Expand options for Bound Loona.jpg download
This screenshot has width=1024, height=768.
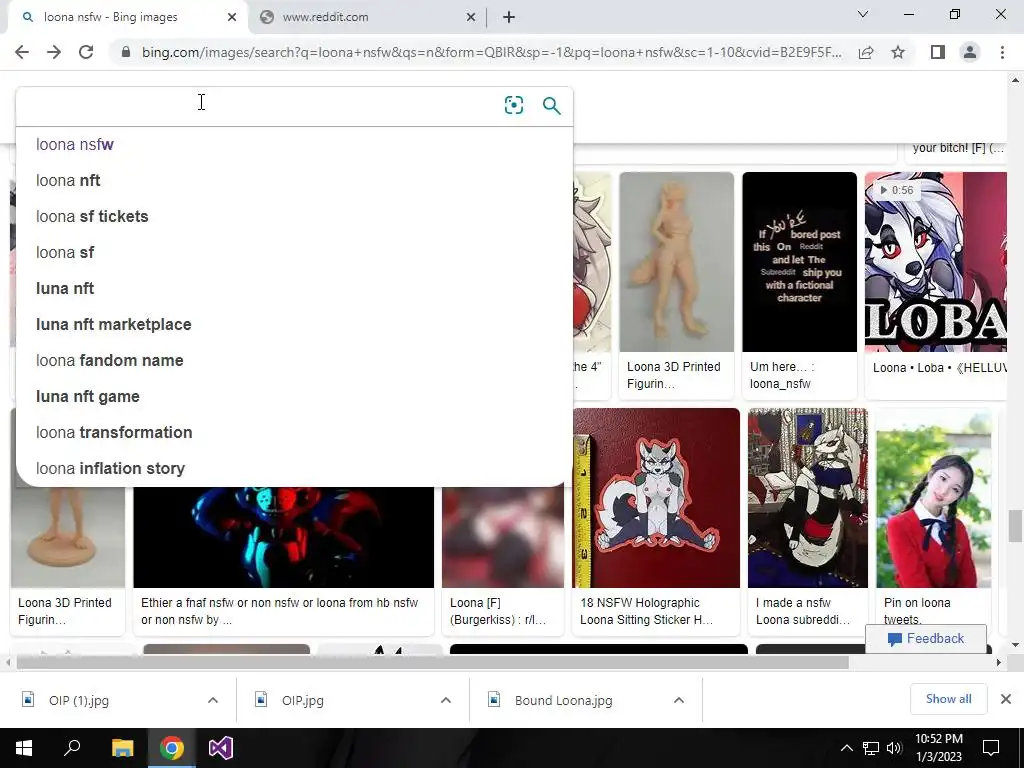tap(679, 700)
